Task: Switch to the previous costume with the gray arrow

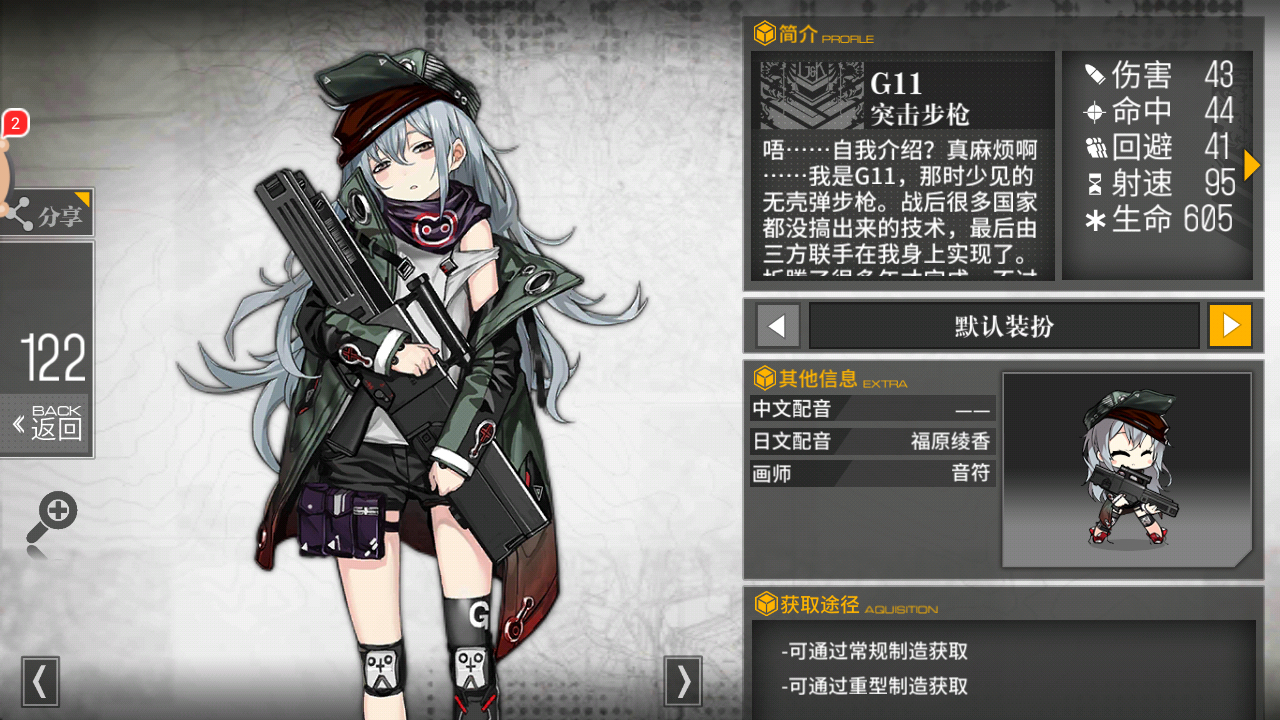Action: (x=778, y=326)
